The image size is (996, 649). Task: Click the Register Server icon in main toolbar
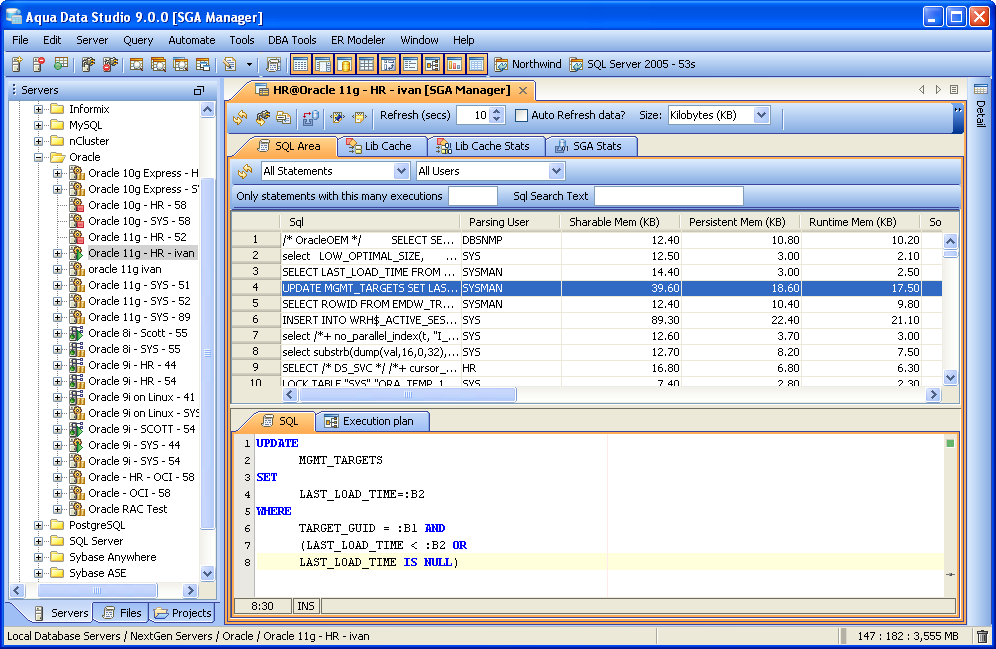(17, 64)
